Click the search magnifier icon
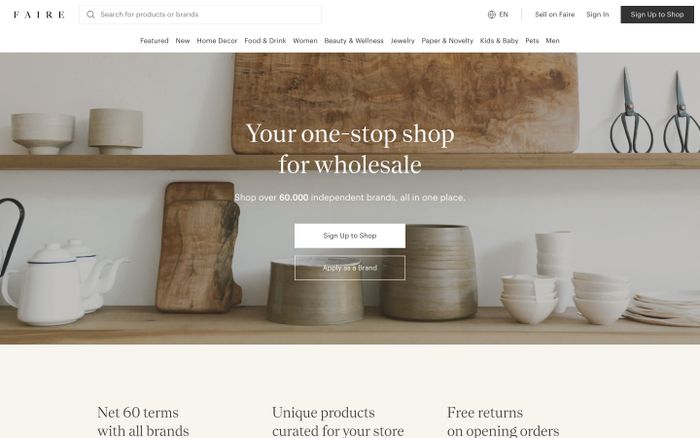700x438 pixels. [91, 15]
